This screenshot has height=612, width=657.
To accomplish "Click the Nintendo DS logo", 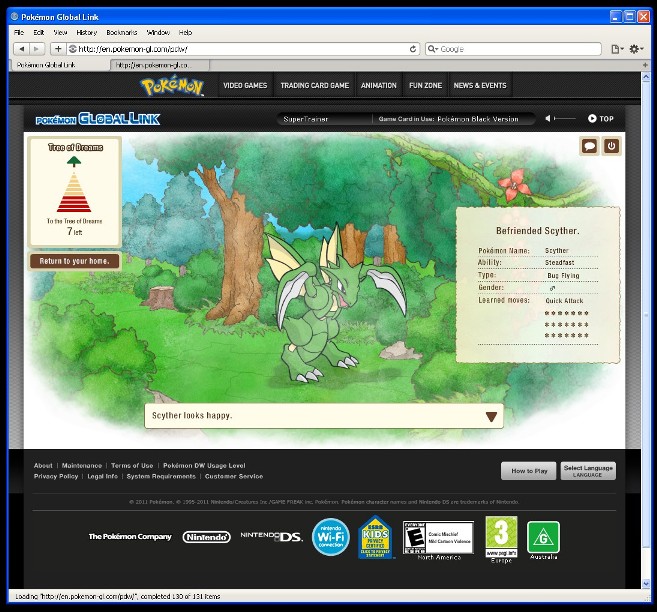I will pyautogui.click(x=271, y=537).
